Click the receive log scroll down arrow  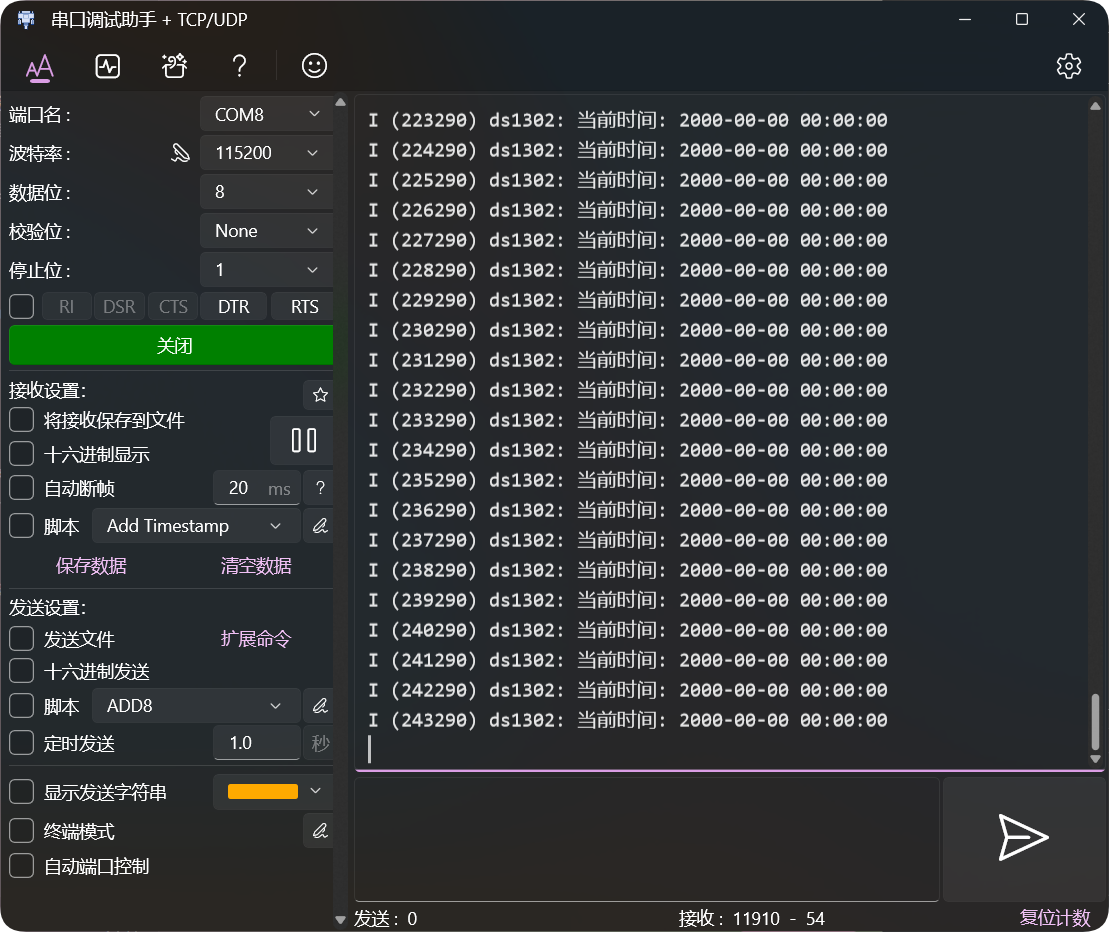point(1095,759)
